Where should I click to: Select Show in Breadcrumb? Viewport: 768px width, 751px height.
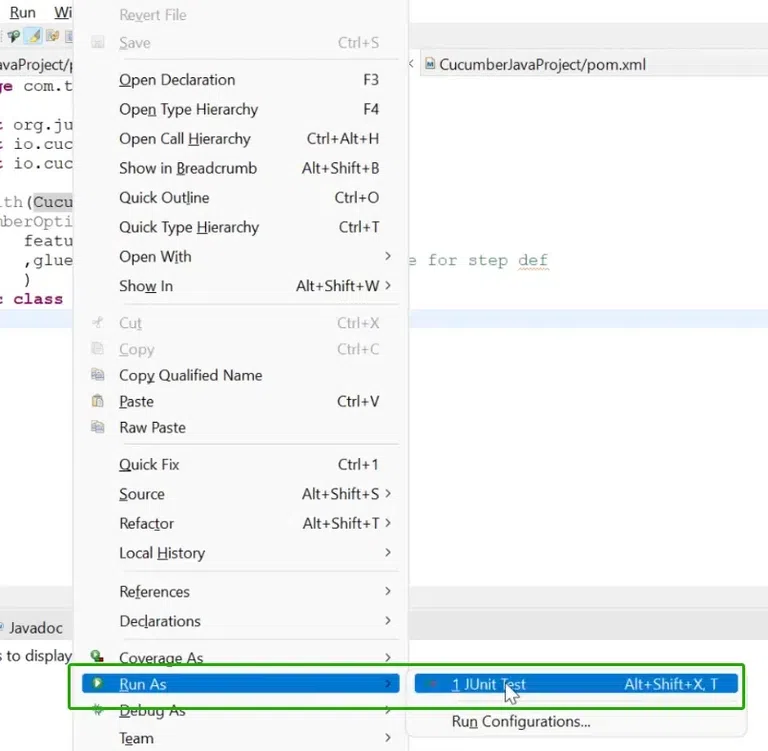pyautogui.click(x=240, y=168)
